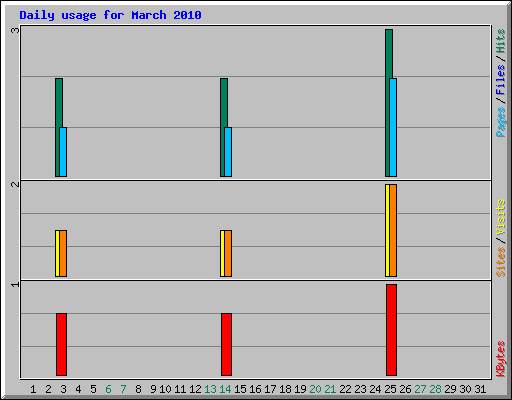
Task: Click the 'Files' legend label
Action: pos(501,79)
